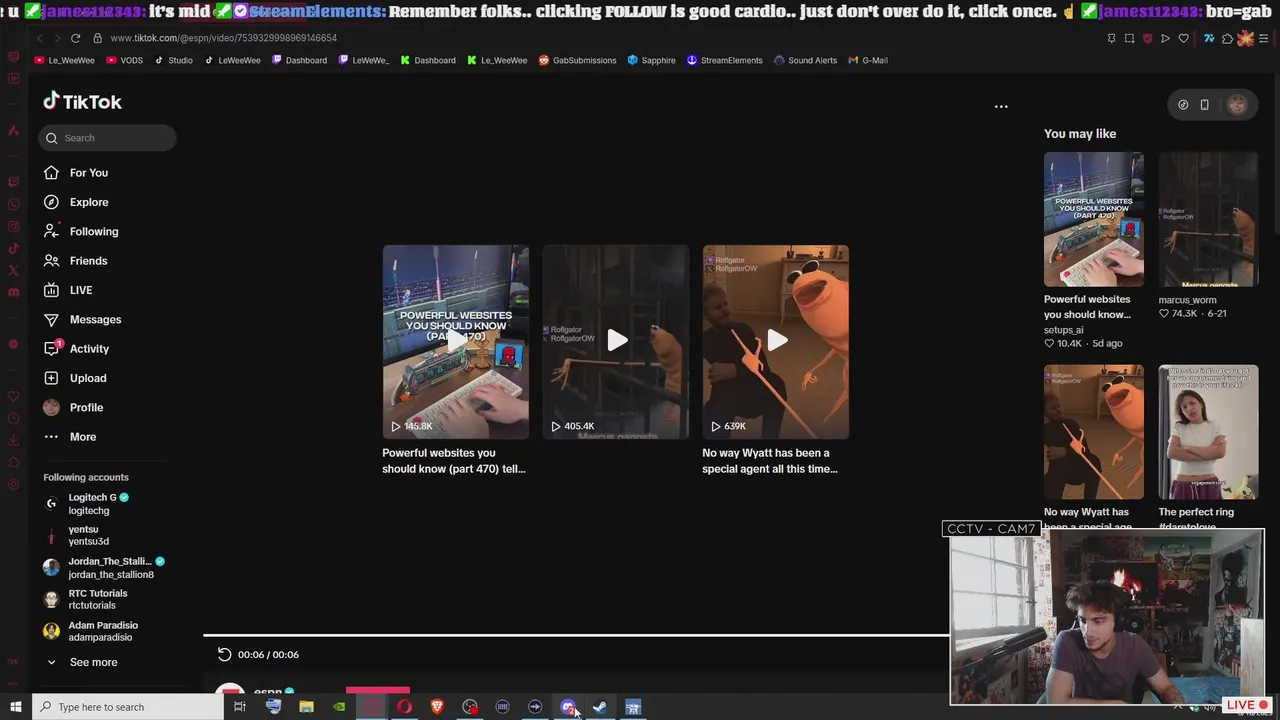Open Task View on the taskbar
The image size is (1280, 720).
point(240,707)
